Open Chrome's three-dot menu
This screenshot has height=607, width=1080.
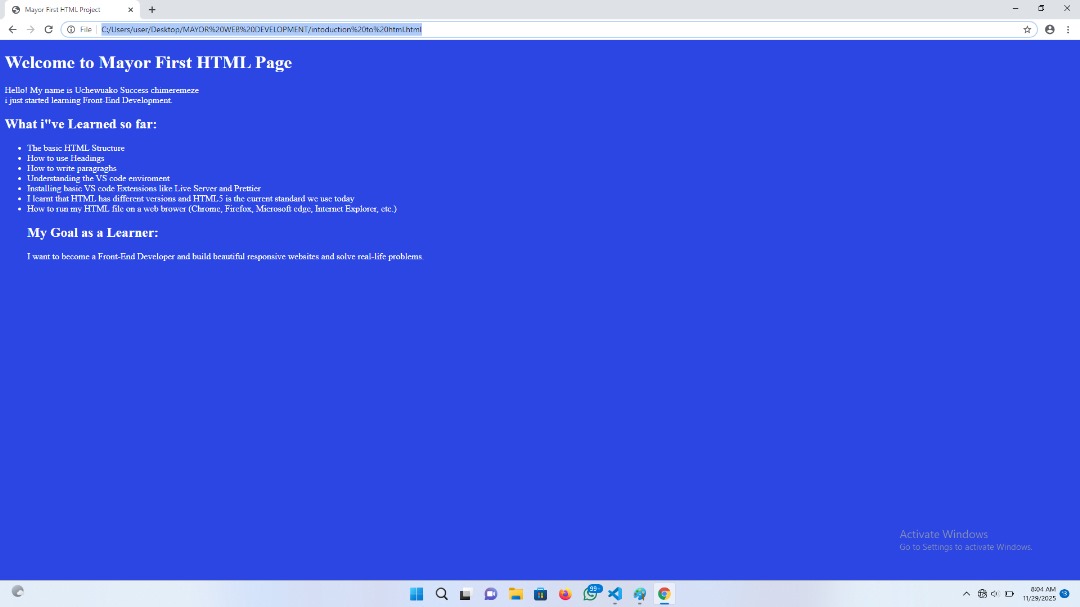1068,30
